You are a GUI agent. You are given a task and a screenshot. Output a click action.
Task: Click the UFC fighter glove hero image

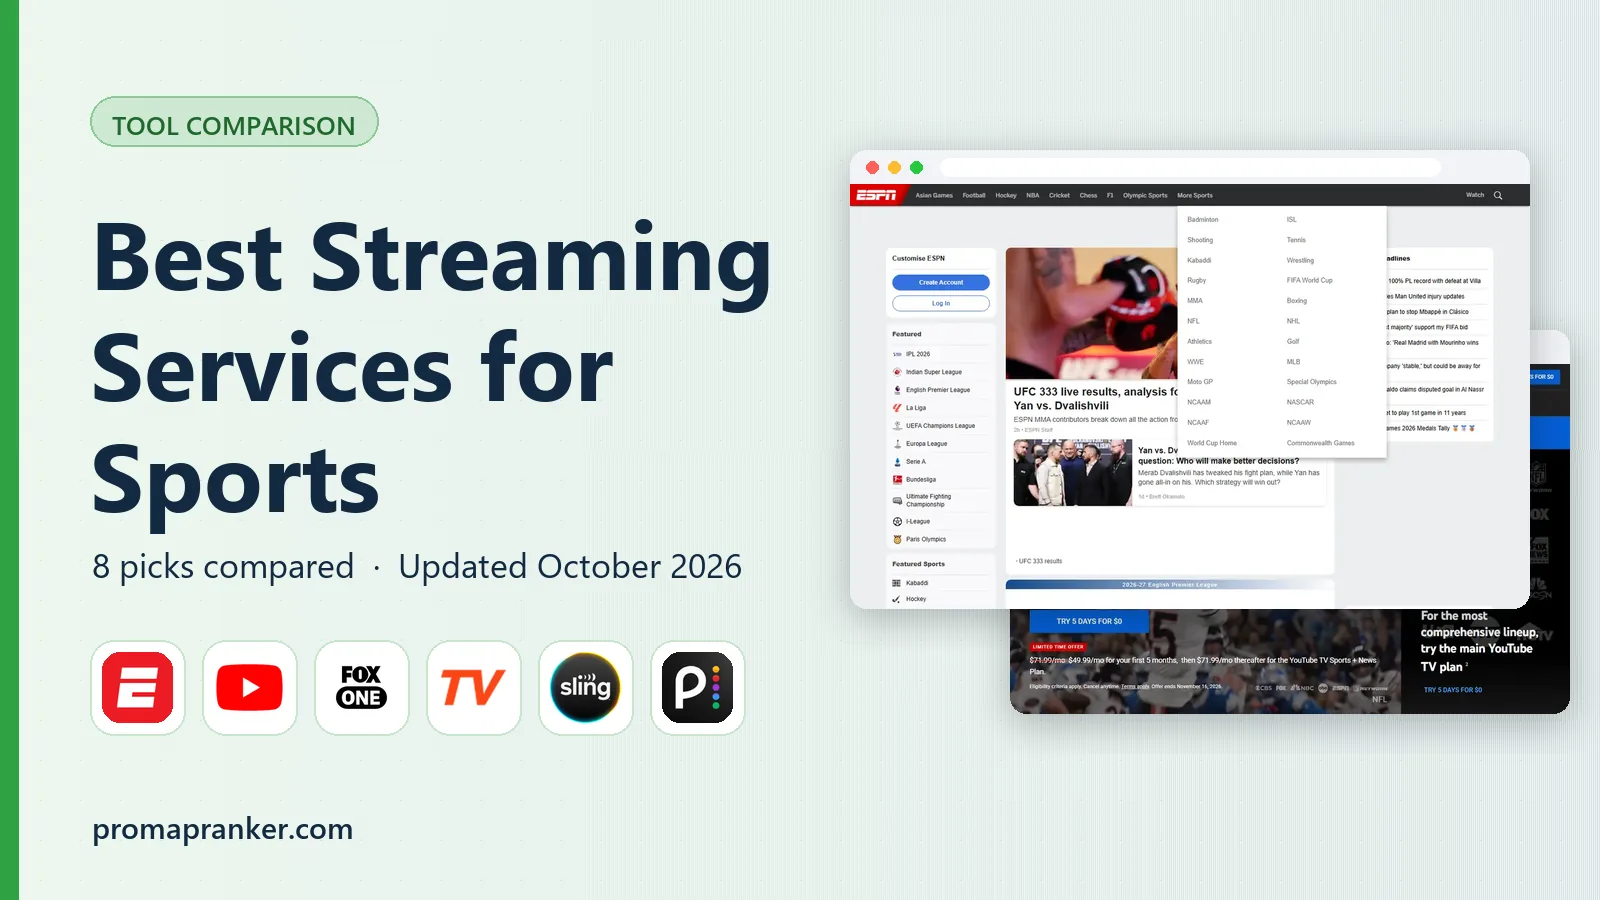pos(1092,313)
